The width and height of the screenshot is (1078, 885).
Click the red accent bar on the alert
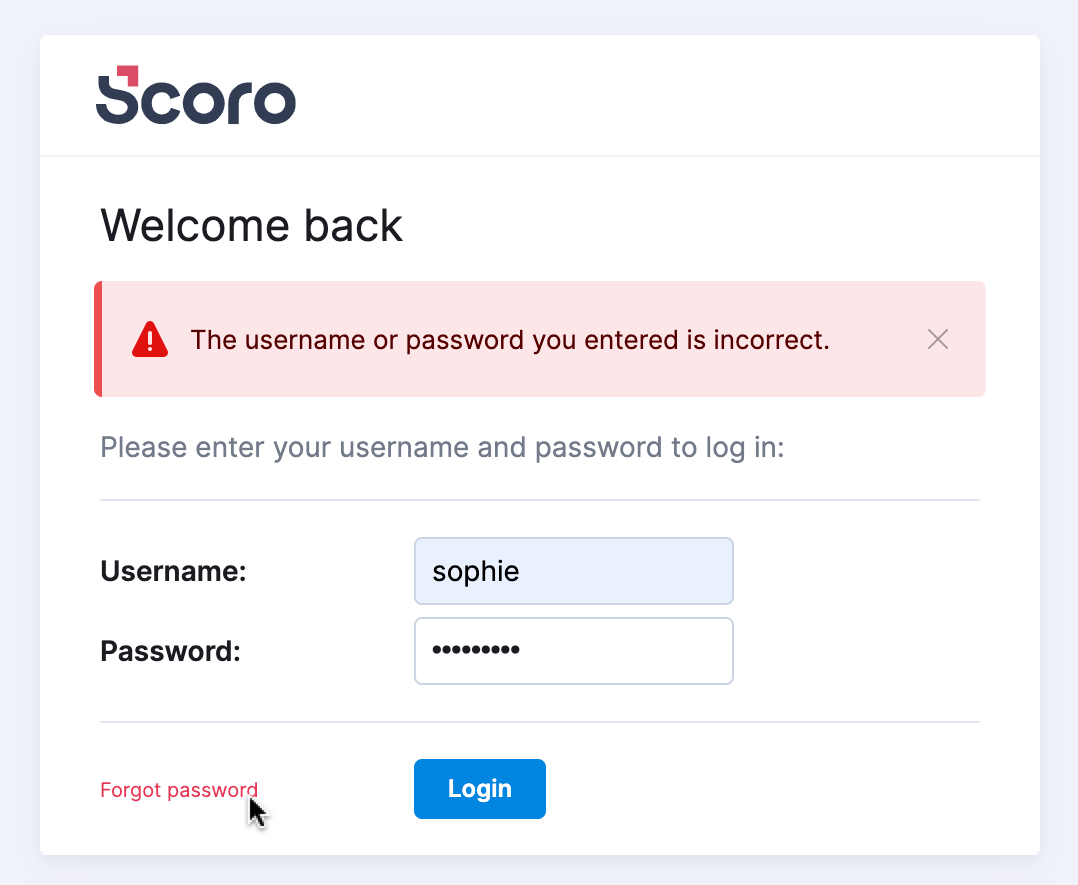[100, 339]
